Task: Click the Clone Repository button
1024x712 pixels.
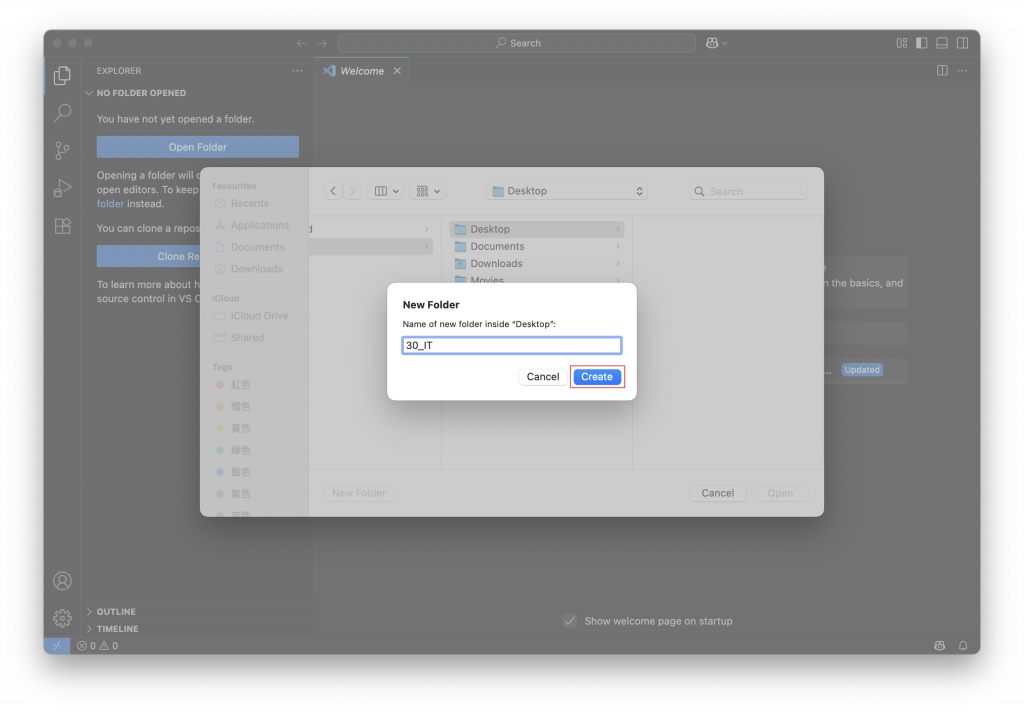Action: pos(148,256)
